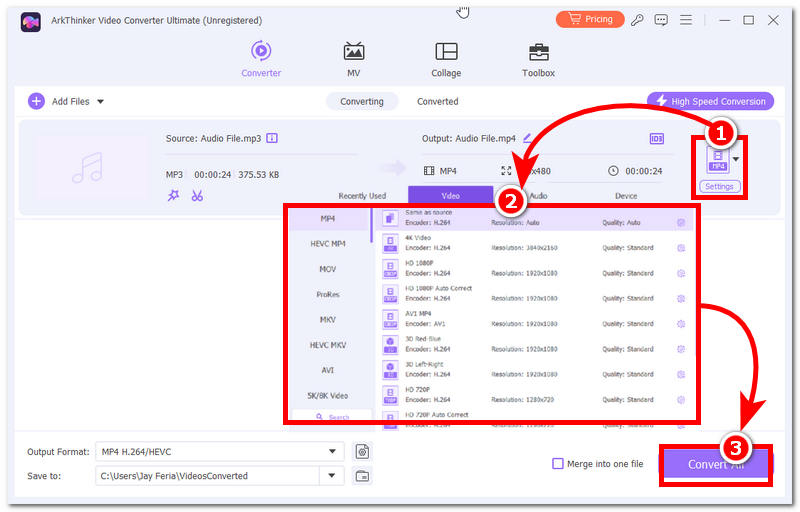This screenshot has width=800, height=512.
Task: Choose HD 1080P Auto Correct preset
Action: click(534, 294)
